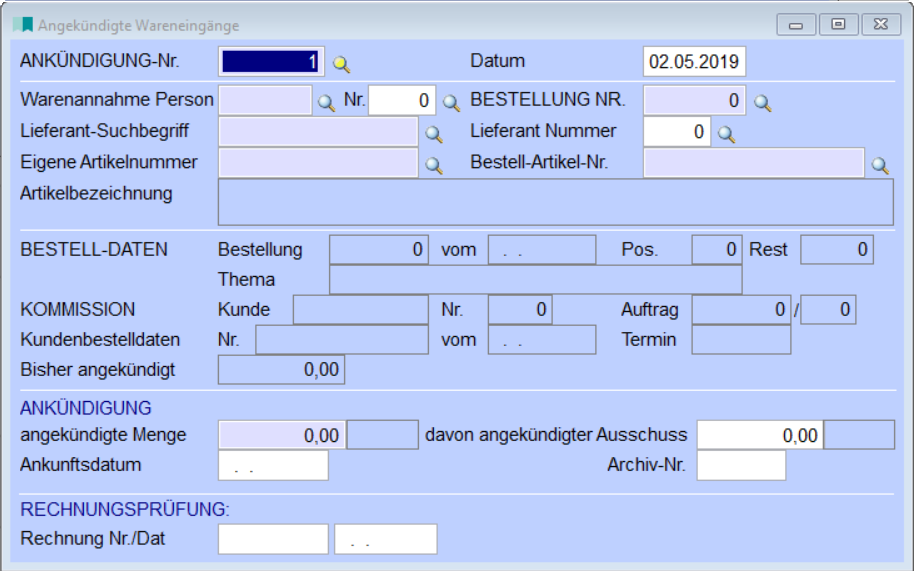Search BESTELLUNG NR. with magnifier icon
The width and height of the screenshot is (914, 571).
tap(763, 103)
